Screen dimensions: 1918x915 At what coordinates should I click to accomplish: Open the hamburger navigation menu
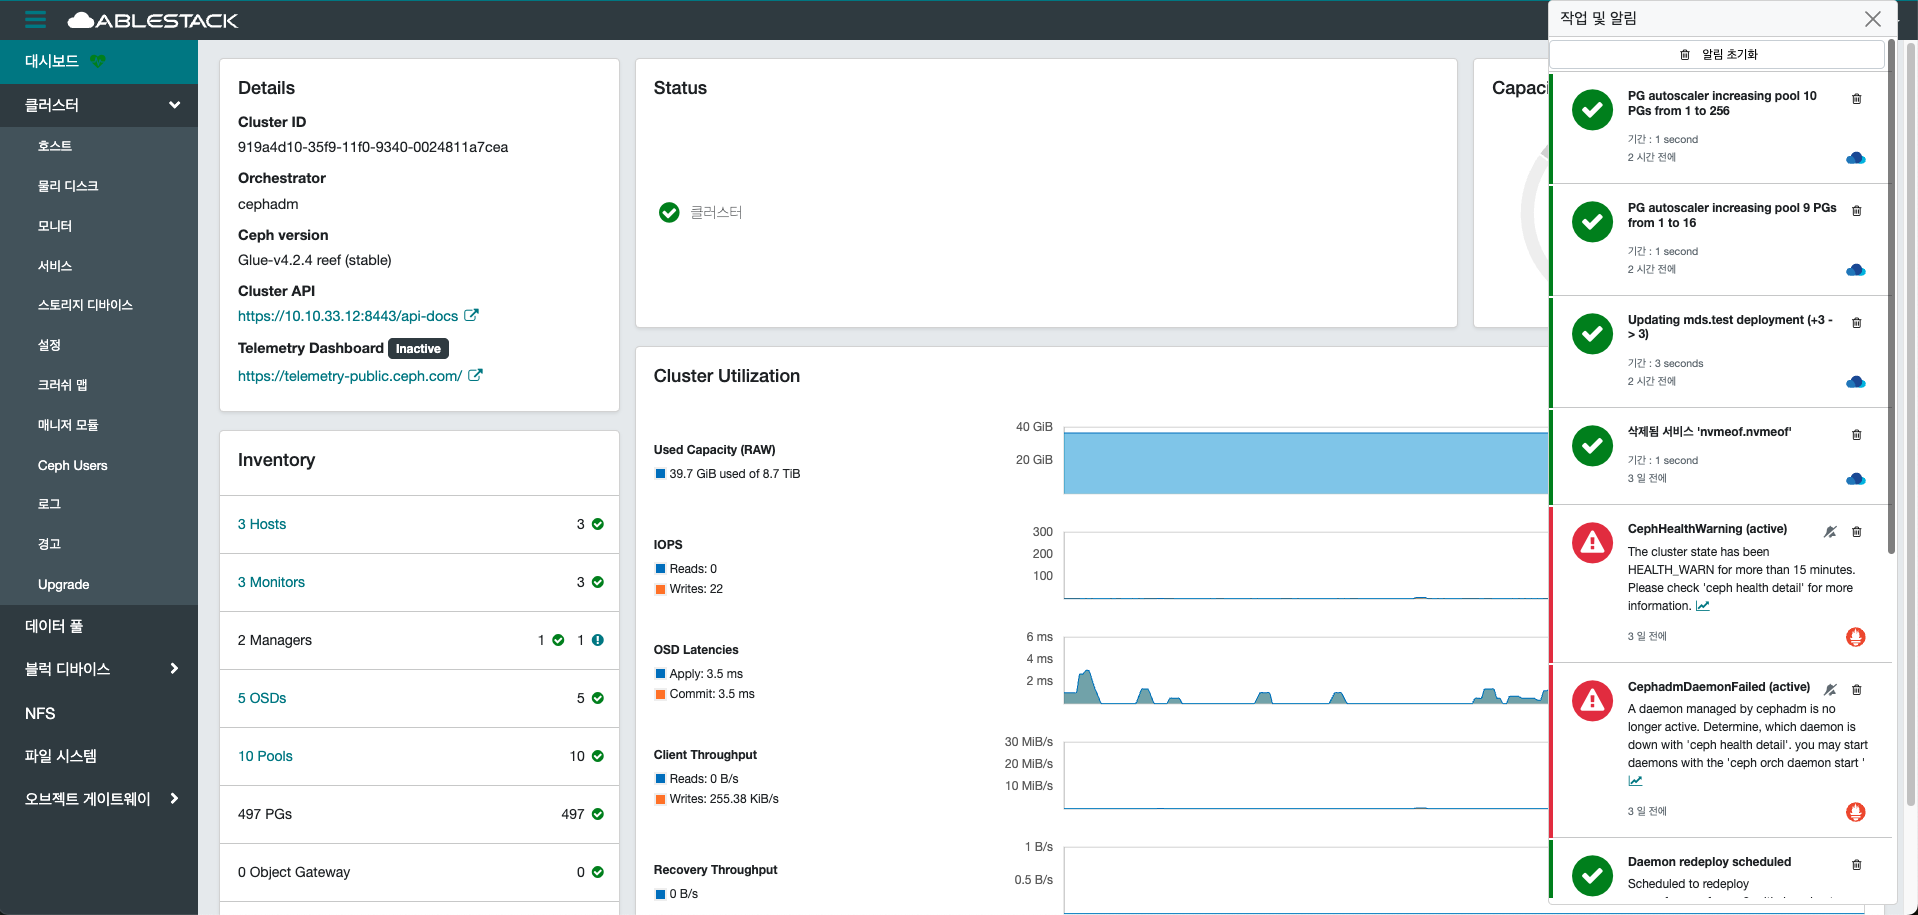35,20
